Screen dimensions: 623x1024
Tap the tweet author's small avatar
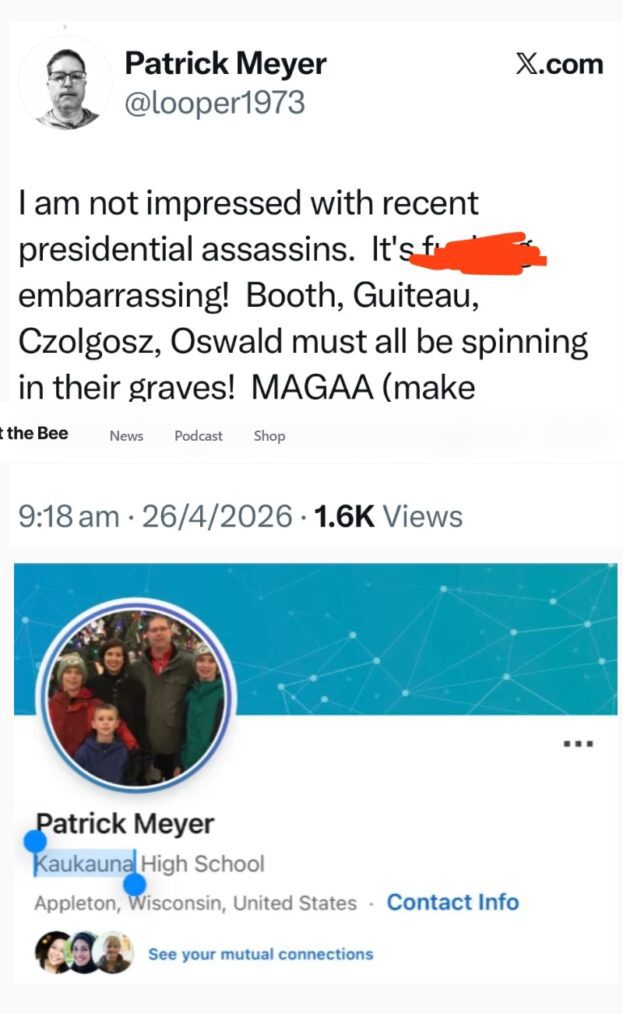[66, 84]
